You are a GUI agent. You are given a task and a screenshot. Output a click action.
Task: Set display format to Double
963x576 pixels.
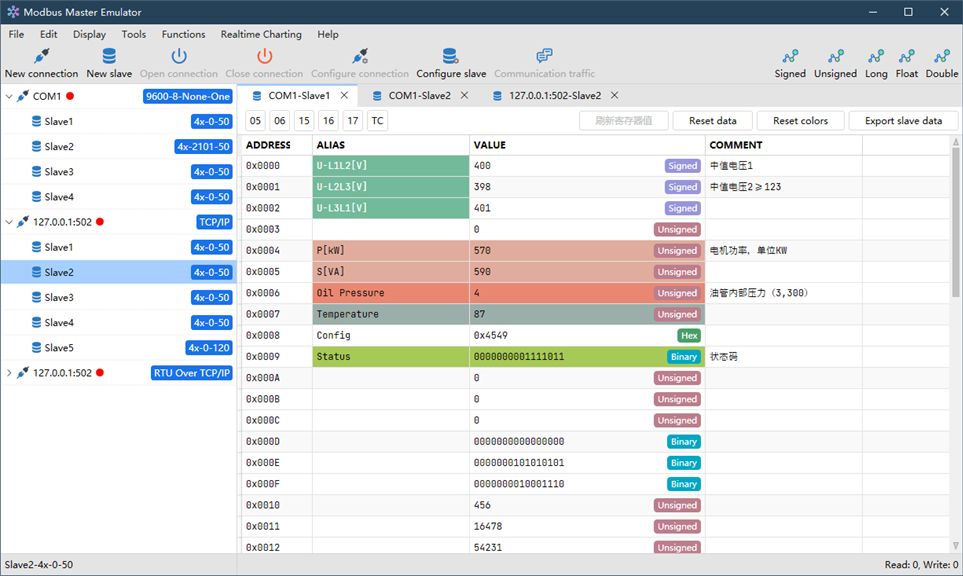pyautogui.click(x=942, y=64)
